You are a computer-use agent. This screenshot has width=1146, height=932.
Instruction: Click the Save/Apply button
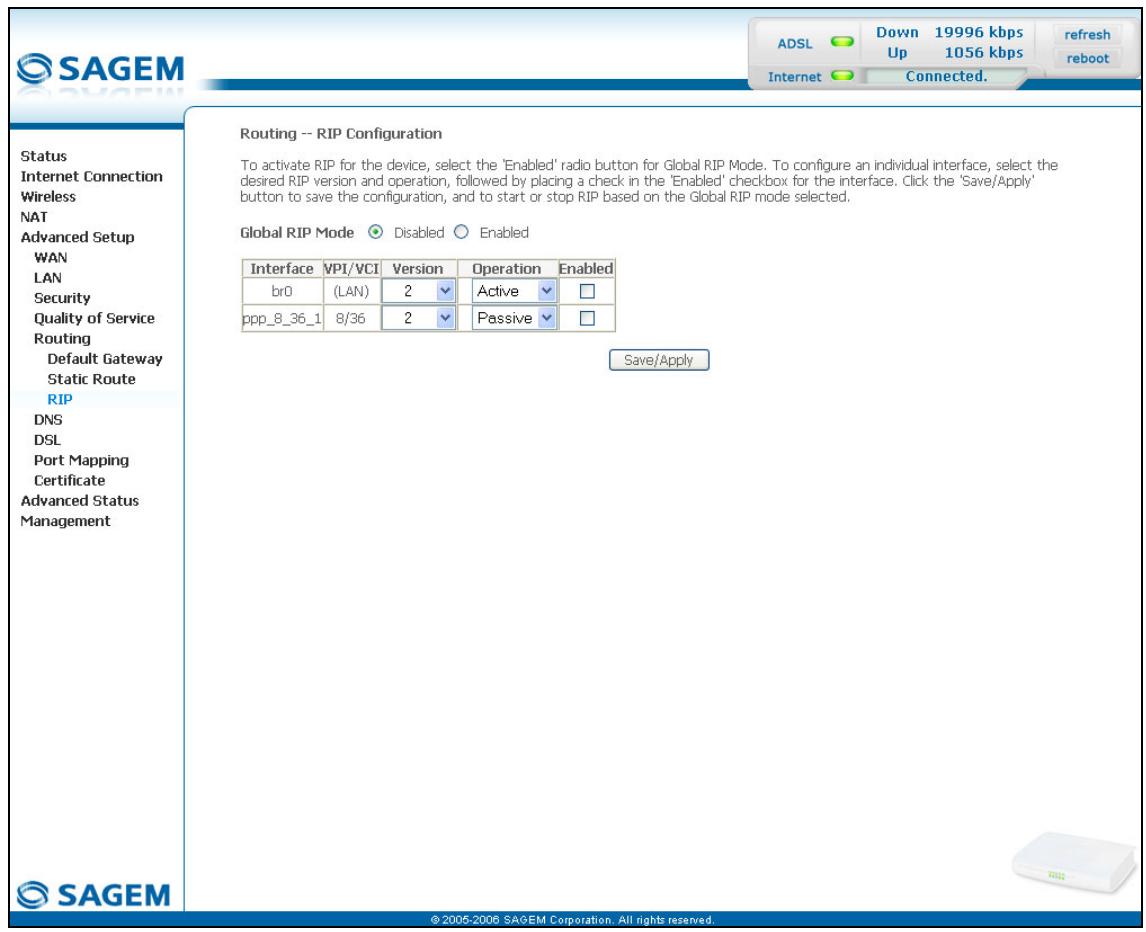pyautogui.click(x=659, y=360)
